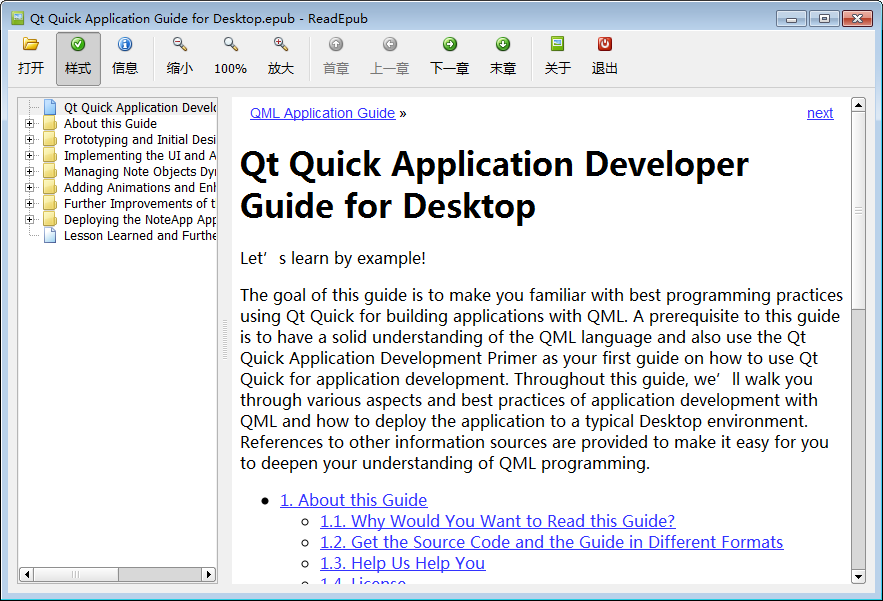The width and height of the screenshot is (883, 601).
Task: Select Lesson Learned and Further tree item
Action: [x=140, y=235]
